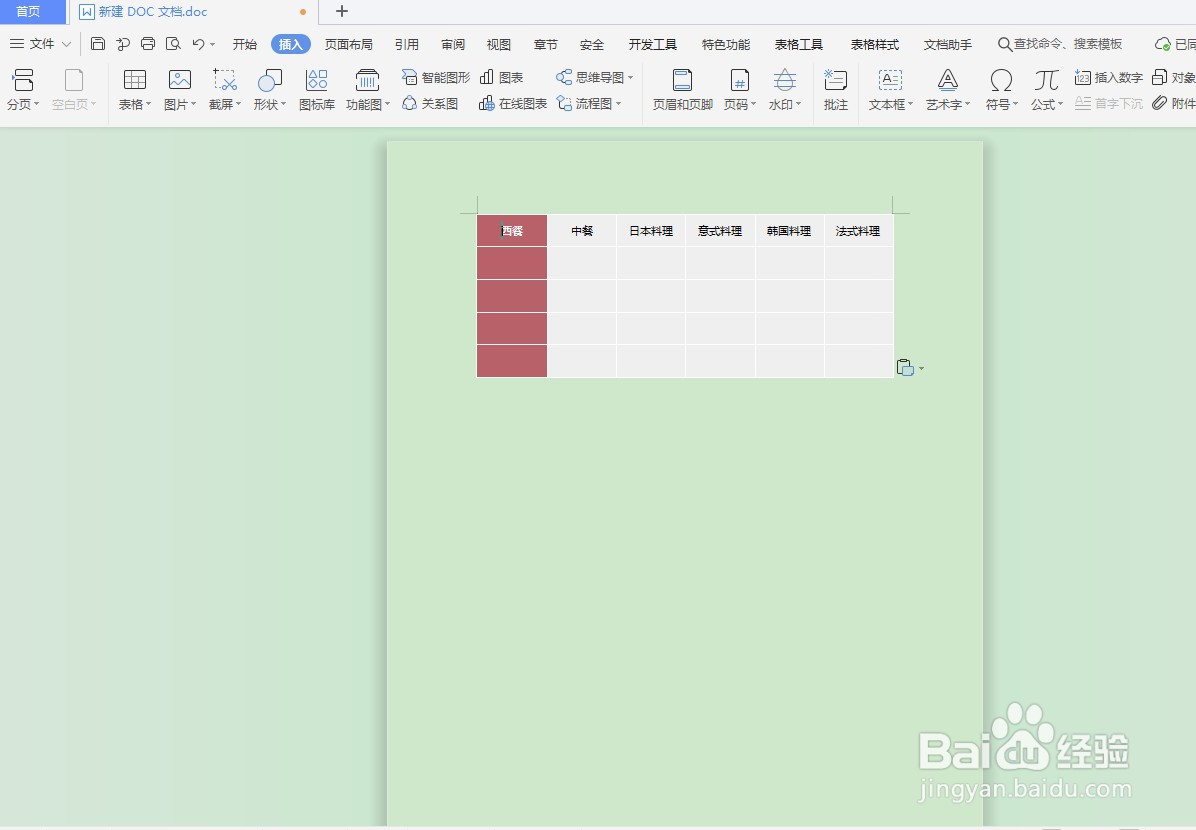Click the 图片 insert picture icon
Screen dimensions: 1196x830
(x=180, y=89)
